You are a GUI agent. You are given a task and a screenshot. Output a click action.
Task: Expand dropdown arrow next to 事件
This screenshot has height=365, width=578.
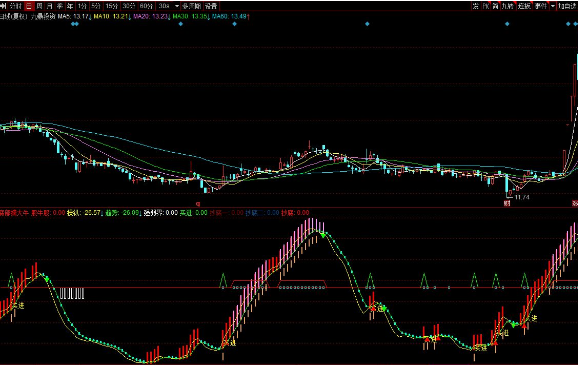553,6
